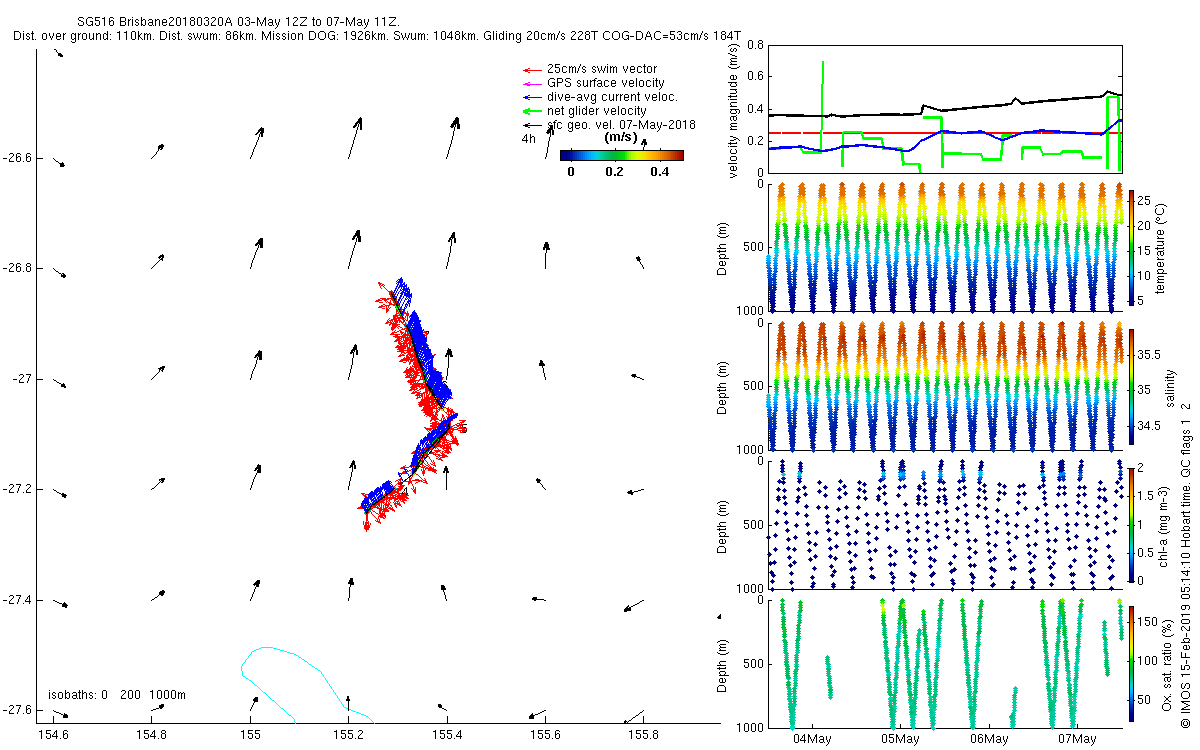The height and width of the screenshot is (750, 1200).
Task: Click the green net glider velocity marker
Action: pyautogui.click(x=530, y=111)
